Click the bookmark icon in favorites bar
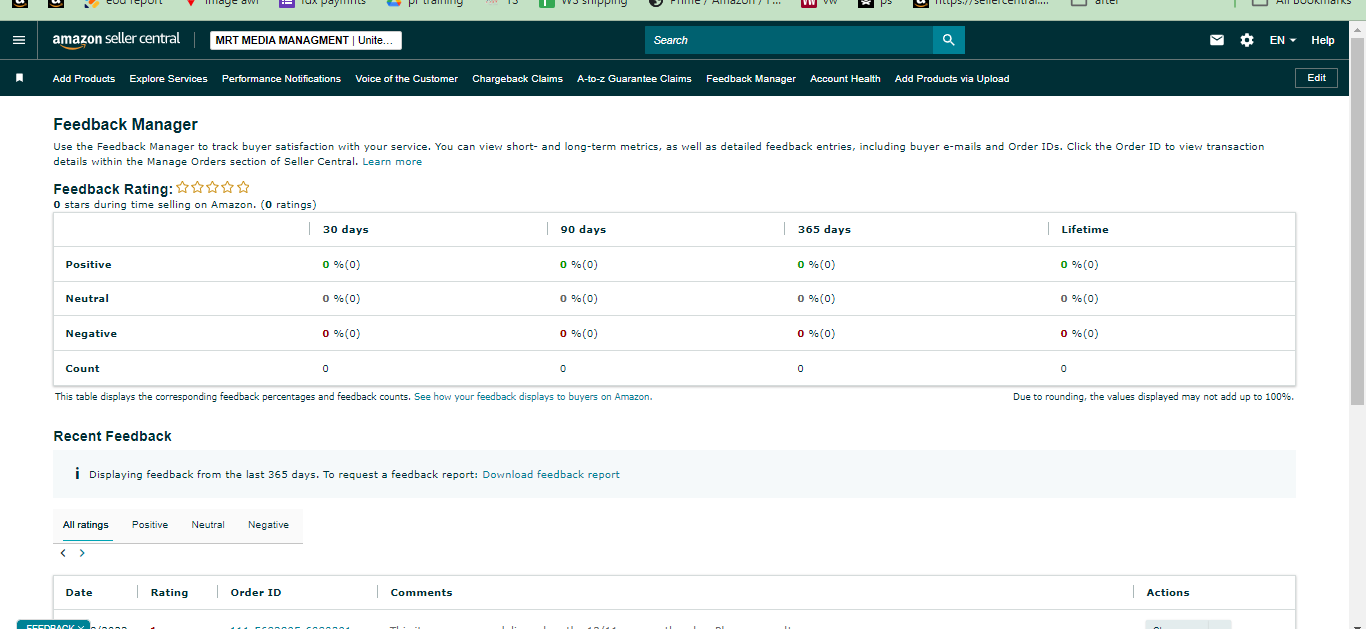The image size is (1366, 629). [x=19, y=78]
